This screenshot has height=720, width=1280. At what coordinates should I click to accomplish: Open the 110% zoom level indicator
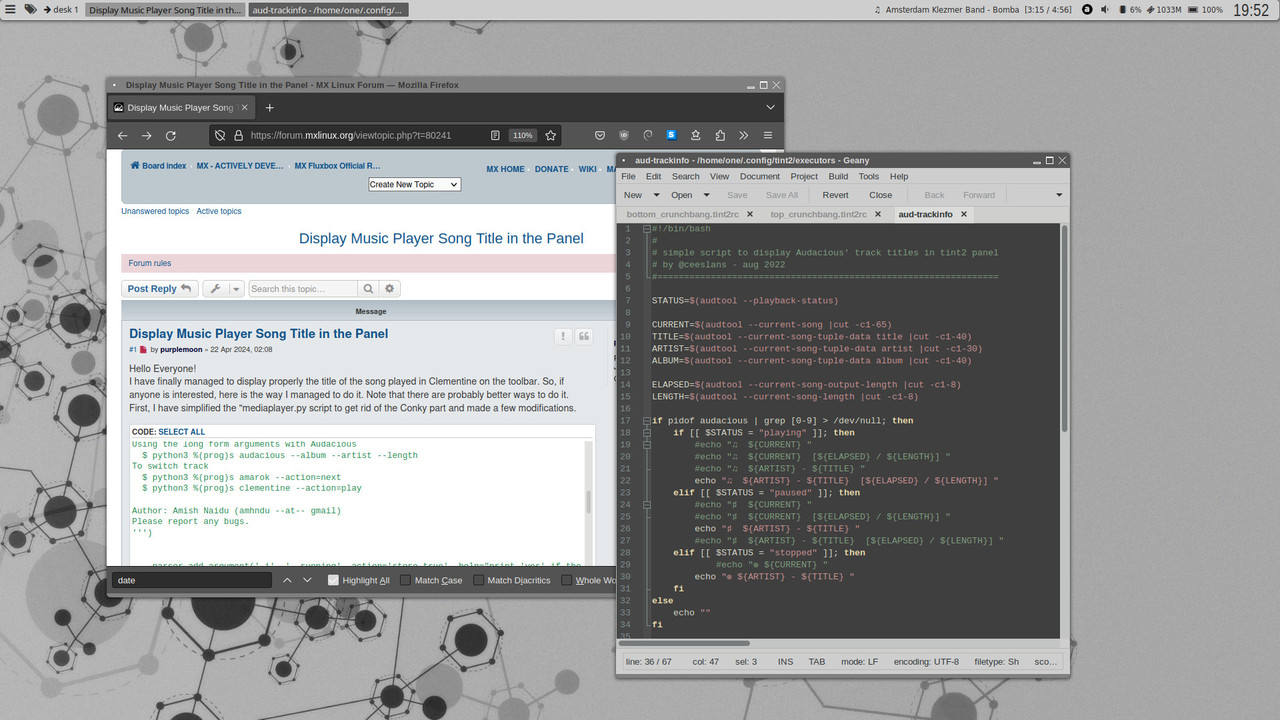click(522, 135)
